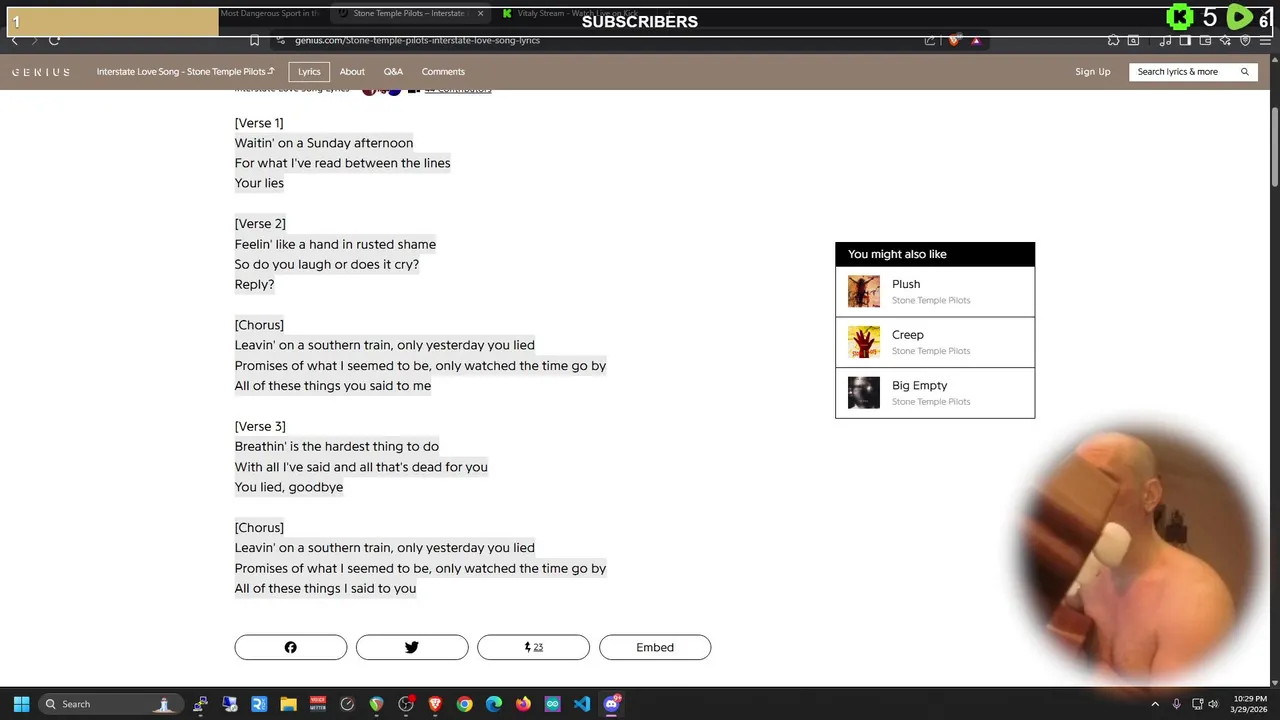The width and height of the screenshot is (1280, 720).
Task: Switch to the Most Dangerous Sport tab
Action: (x=269, y=14)
